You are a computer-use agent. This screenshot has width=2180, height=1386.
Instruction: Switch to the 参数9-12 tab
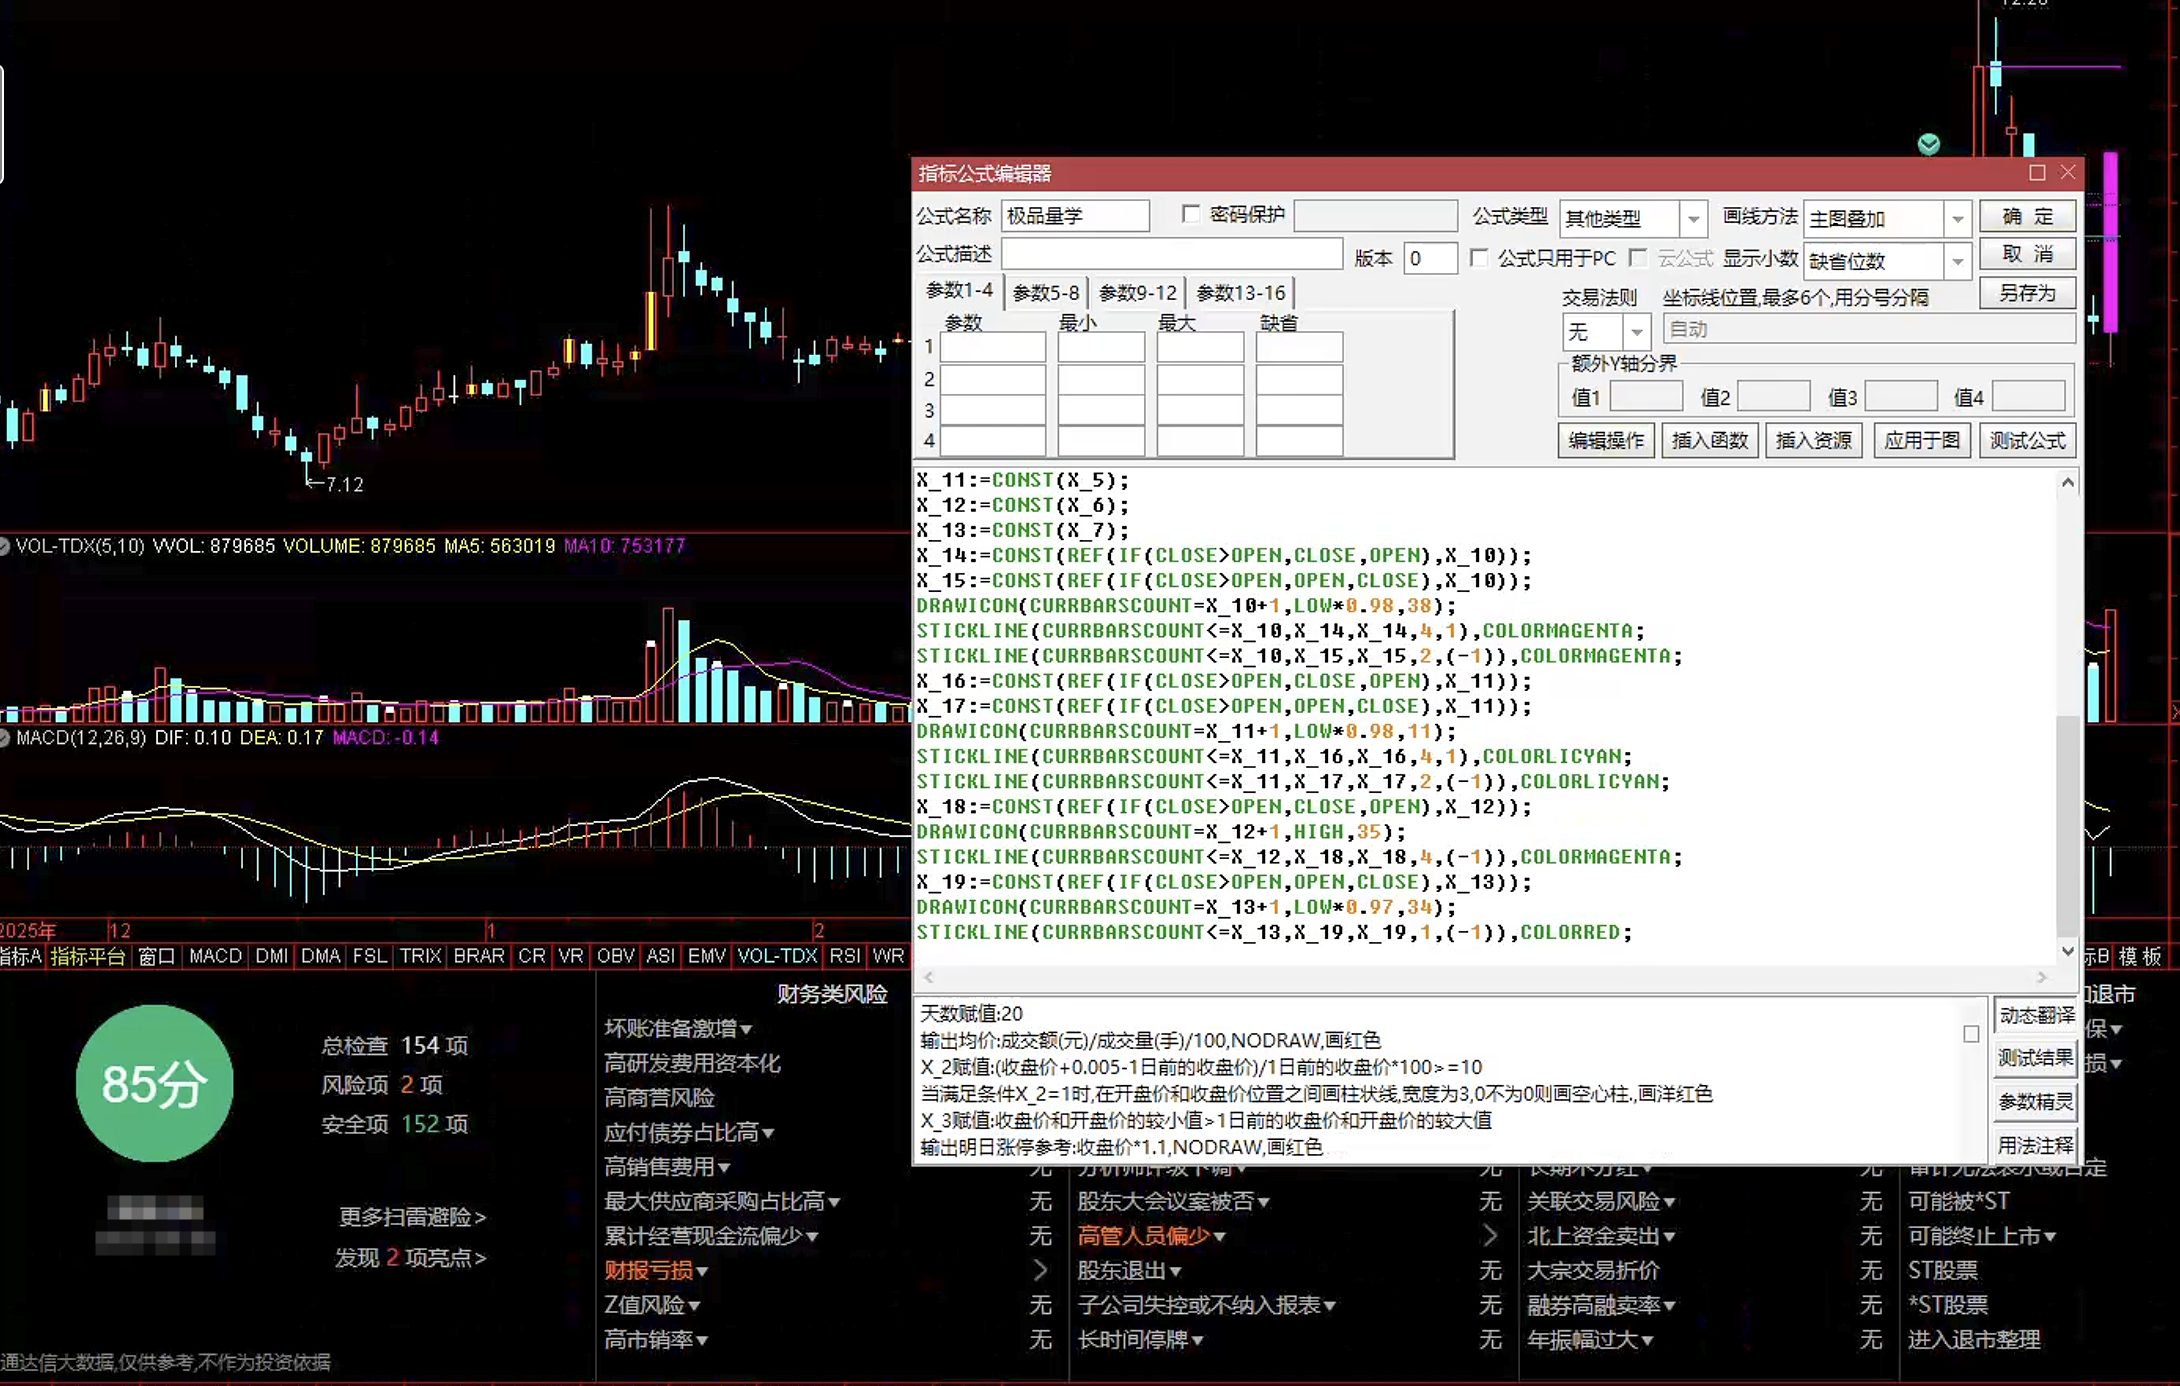tap(1138, 293)
